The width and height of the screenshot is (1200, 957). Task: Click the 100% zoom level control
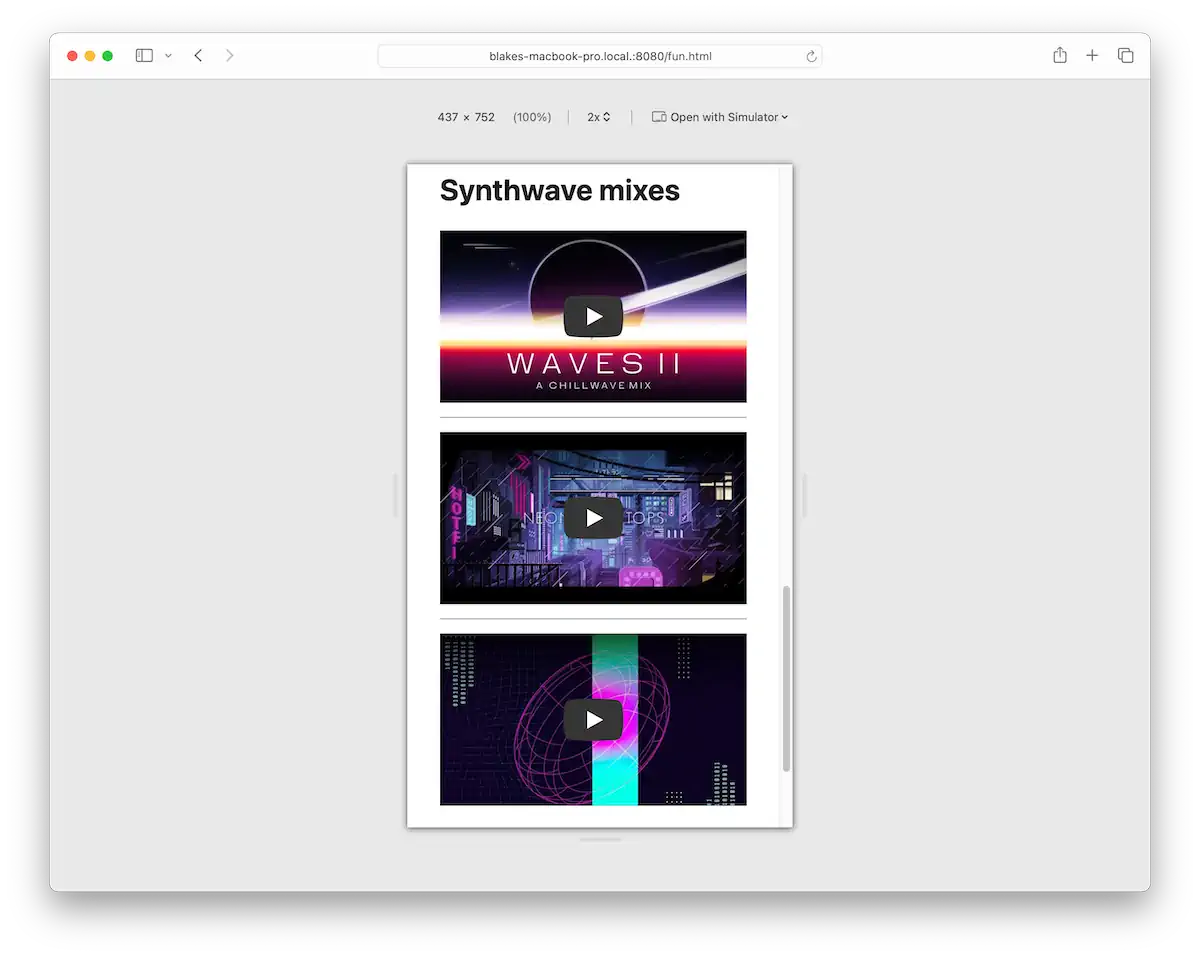point(532,117)
